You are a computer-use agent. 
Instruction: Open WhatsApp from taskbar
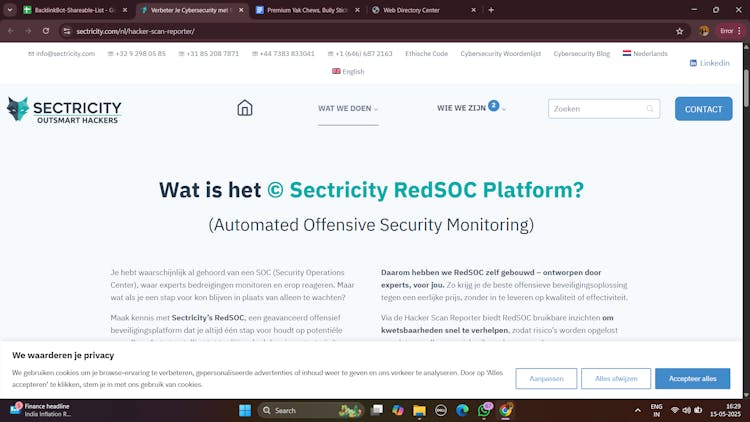(x=484, y=411)
